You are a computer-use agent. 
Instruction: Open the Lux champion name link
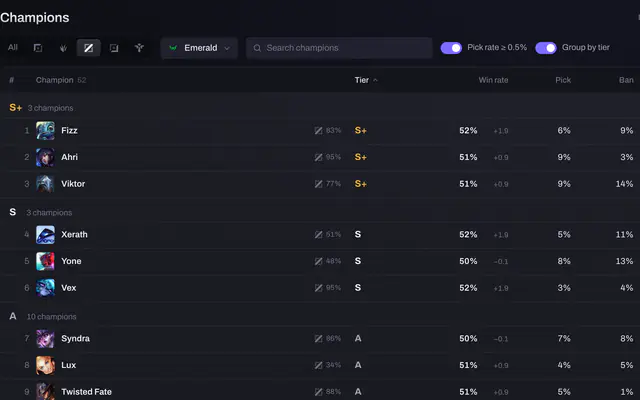point(69,365)
